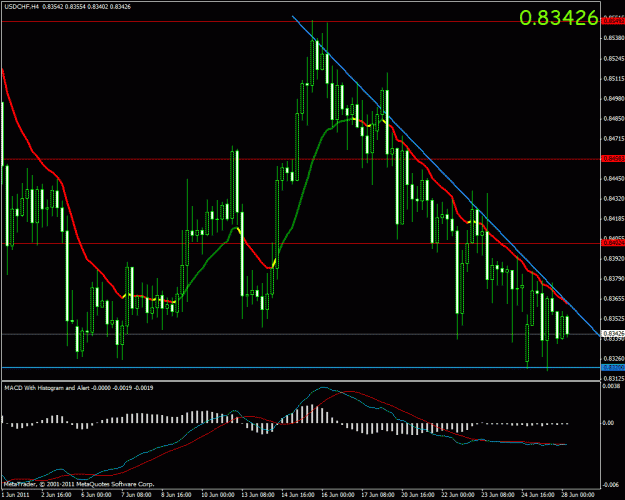Click the 0.83525 price axis label
The image size is (625, 500).
pyautogui.click(x=613, y=319)
